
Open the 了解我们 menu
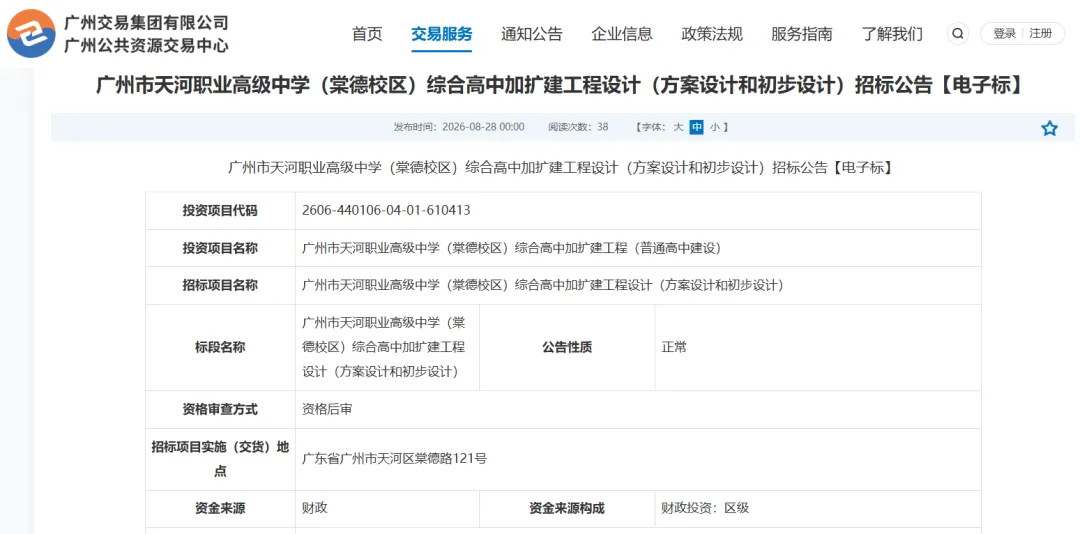(x=893, y=34)
